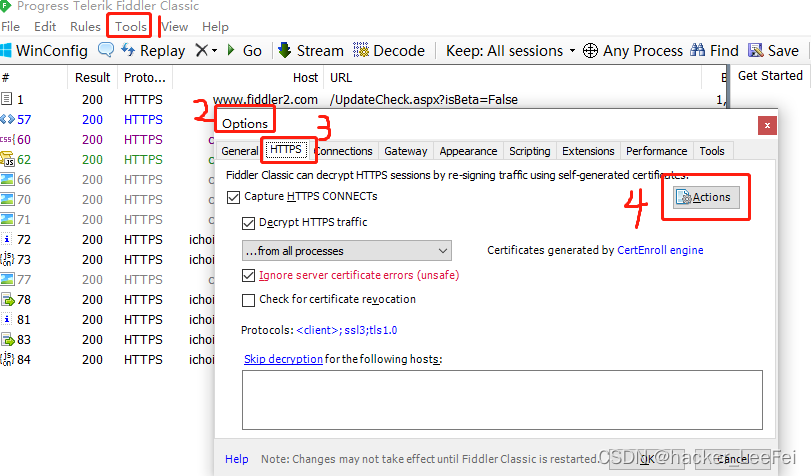
Task: Select session 70 image icon
Action: (7, 199)
